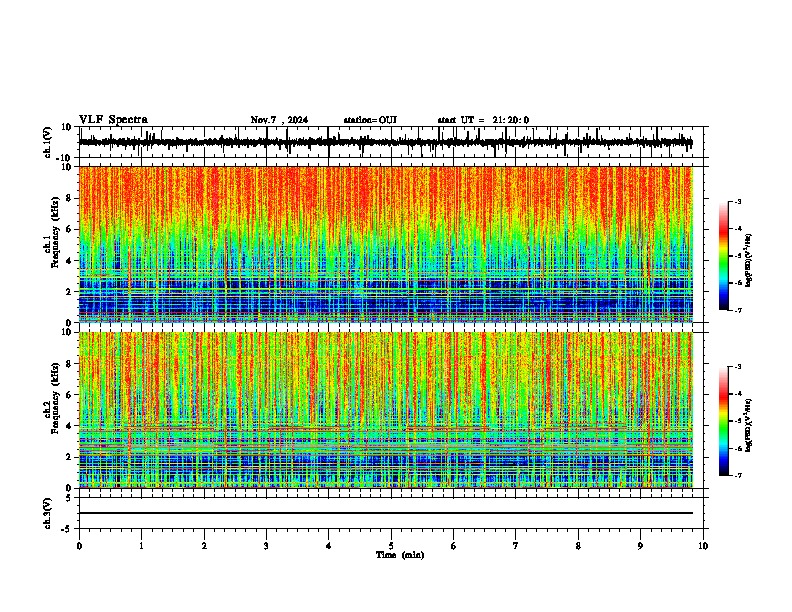792x612 pixels.
Task: Click time axis tick label "7"
Action: 516,546
